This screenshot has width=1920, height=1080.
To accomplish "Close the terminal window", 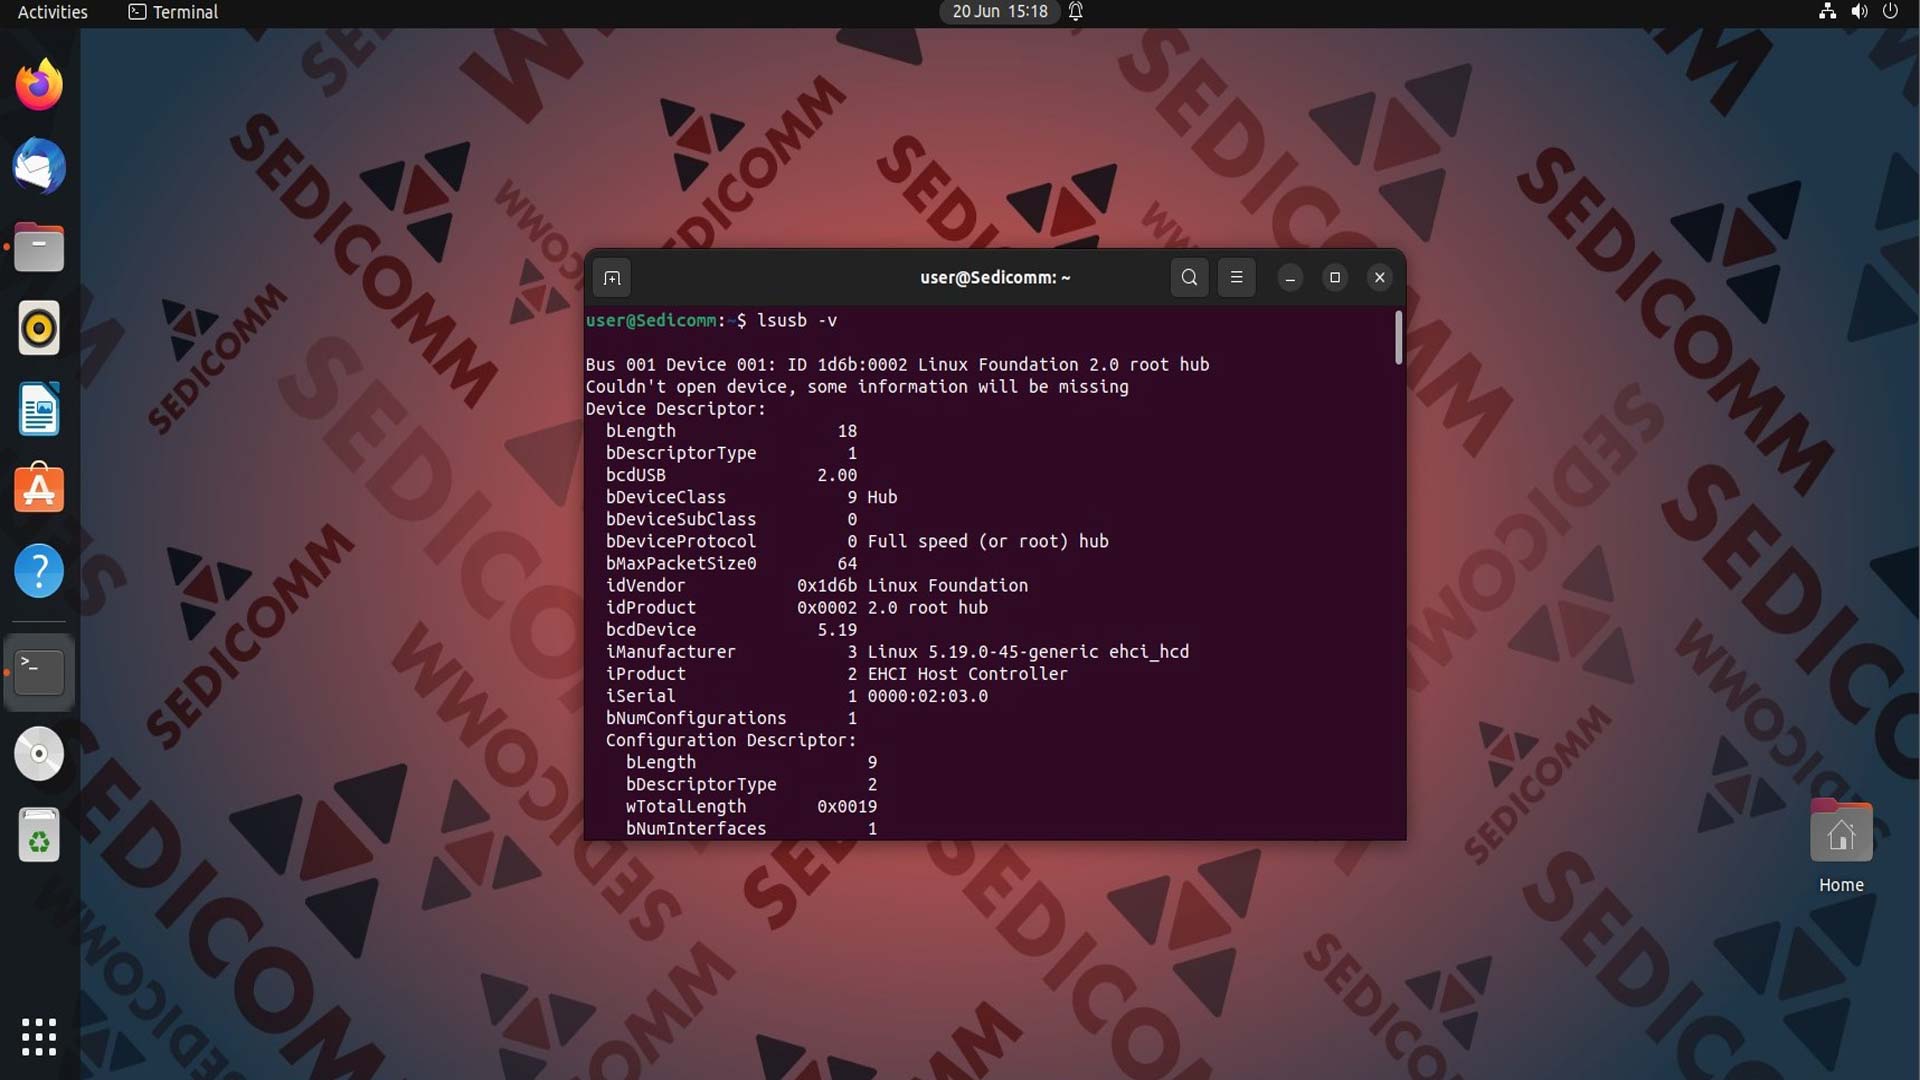I will point(1380,278).
